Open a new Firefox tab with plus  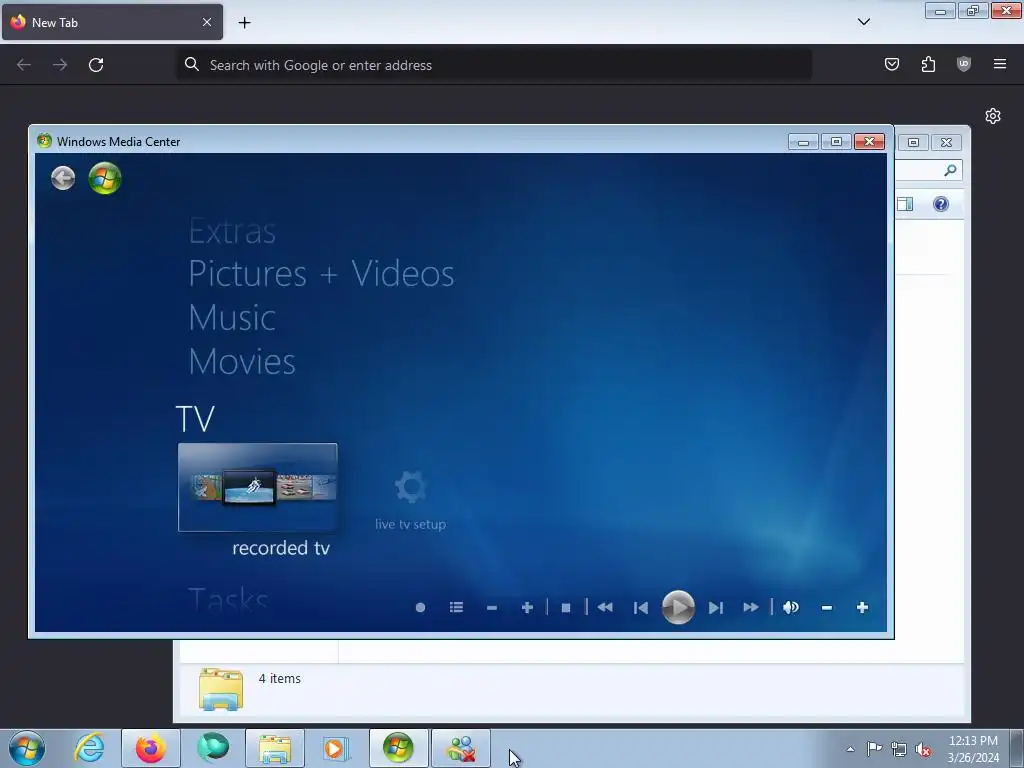click(244, 23)
